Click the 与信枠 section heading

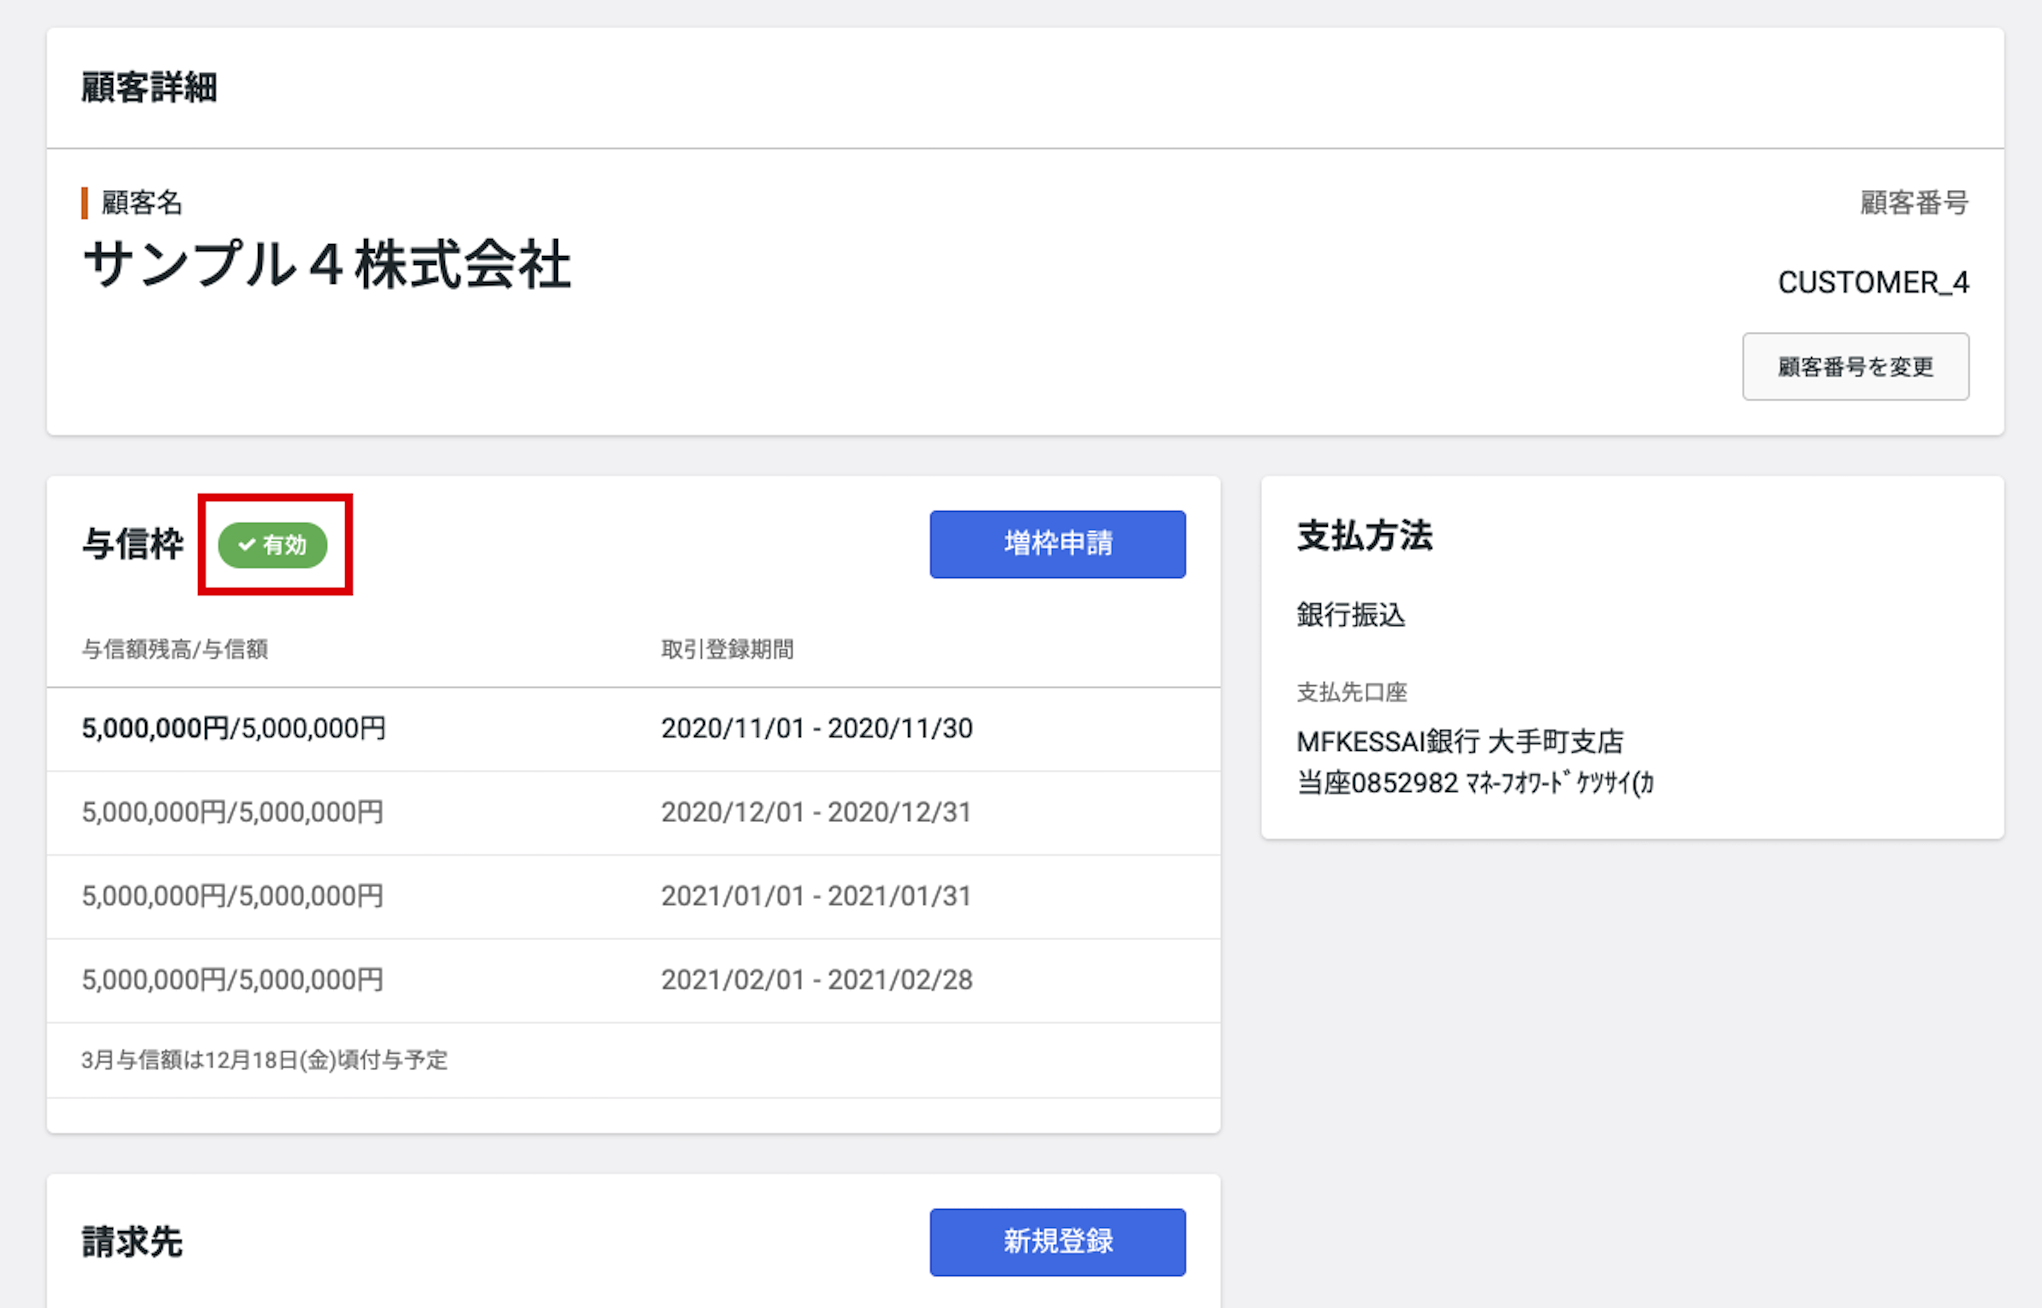tap(132, 544)
